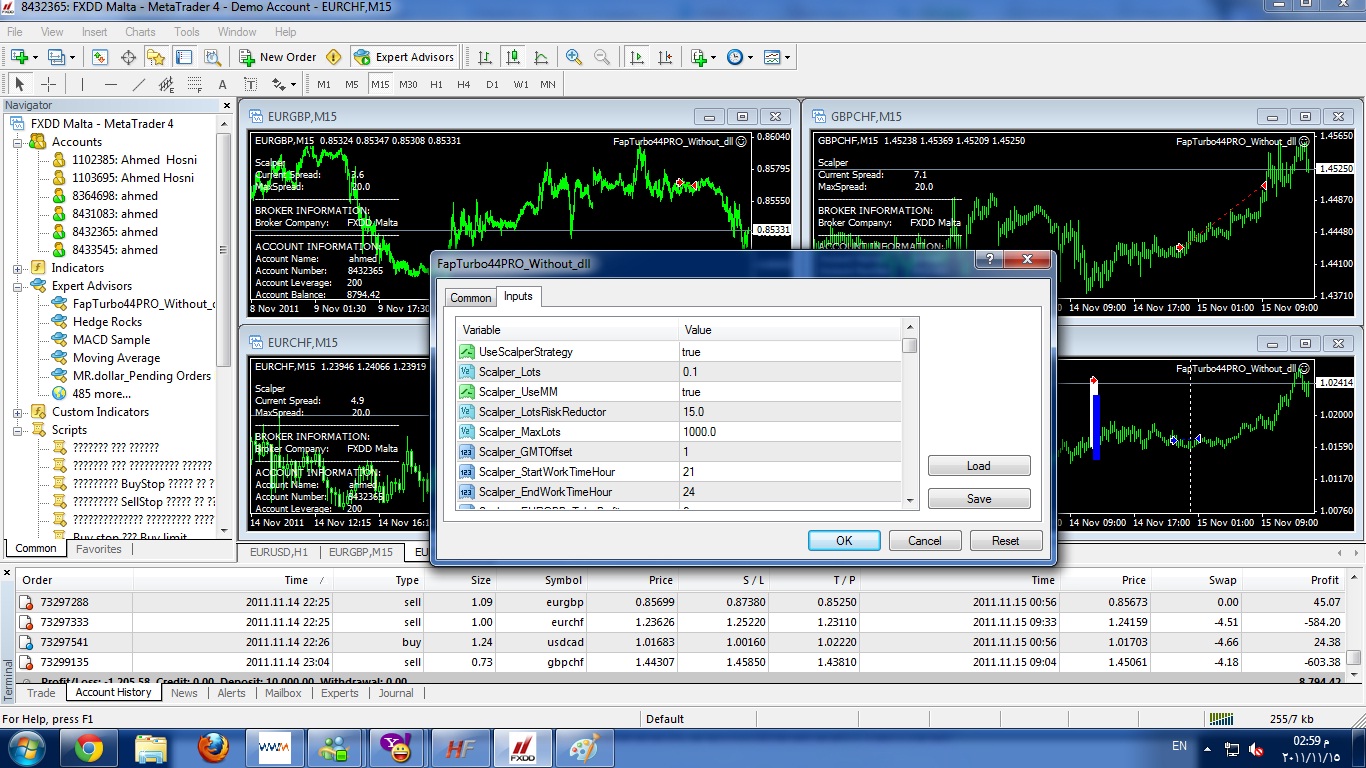This screenshot has width=1366, height=768.
Task: Toggle the Data Window crosshair-circle icon
Action: [x=129, y=57]
